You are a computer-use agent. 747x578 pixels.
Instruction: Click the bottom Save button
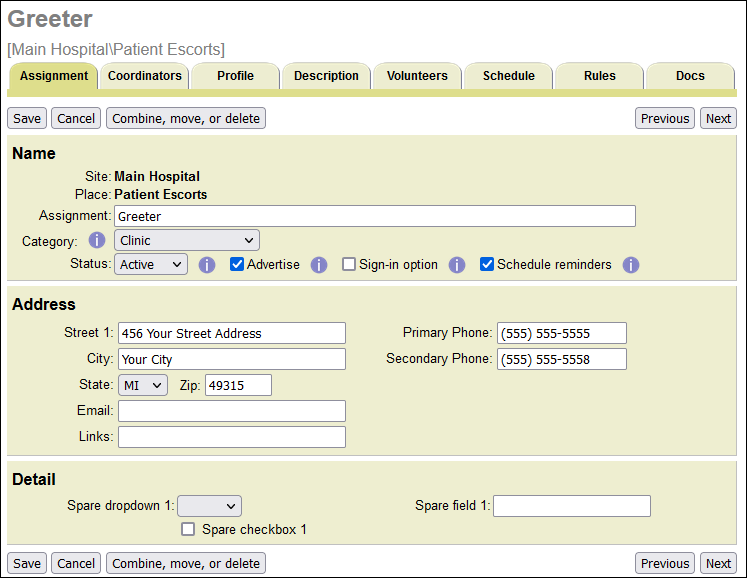tap(27, 563)
